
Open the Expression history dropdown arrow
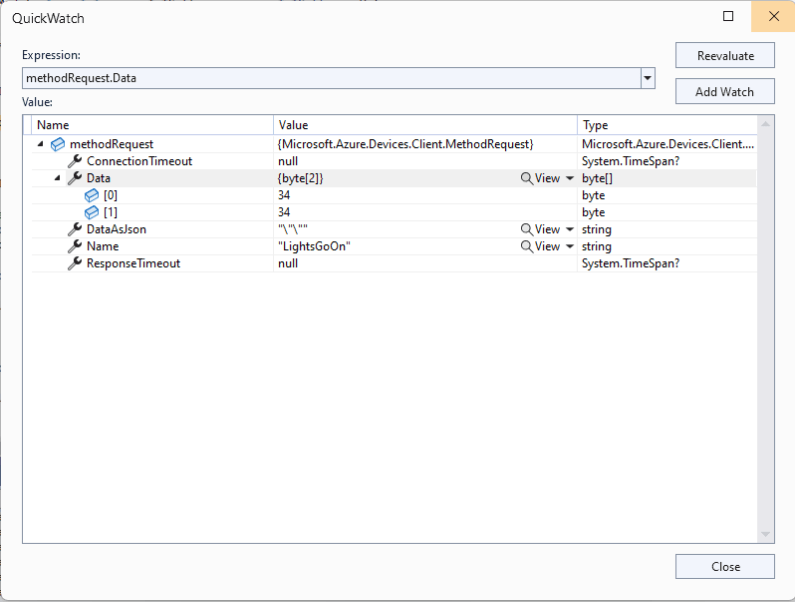pos(647,78)
